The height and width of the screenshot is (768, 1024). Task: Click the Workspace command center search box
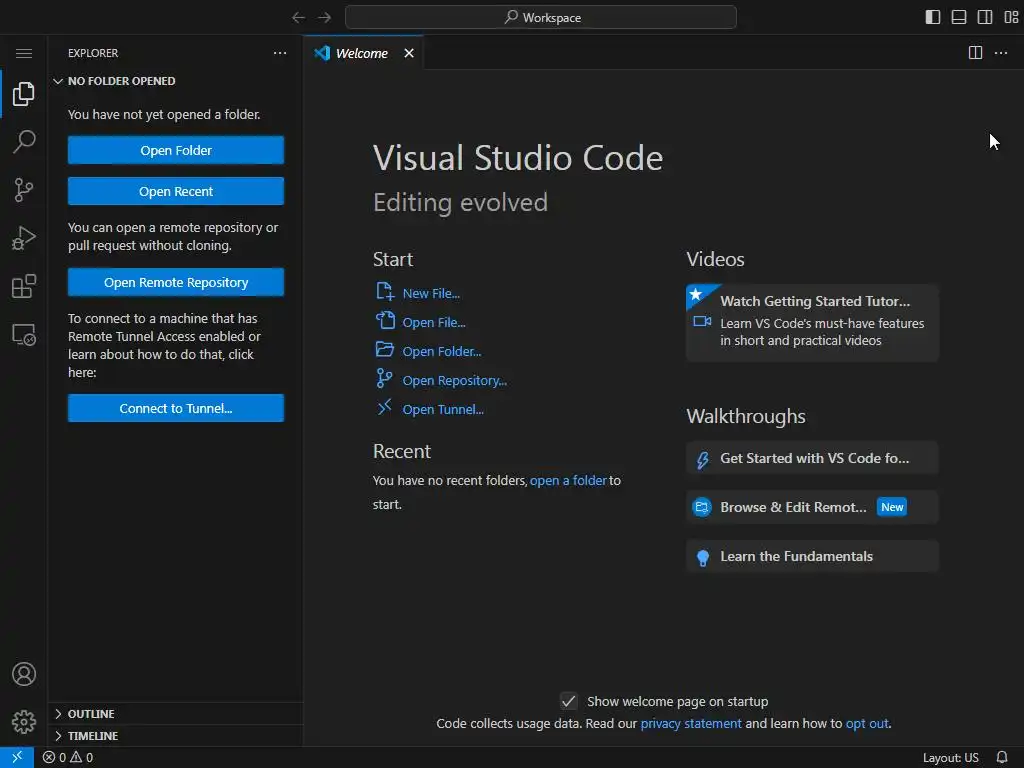541,17
